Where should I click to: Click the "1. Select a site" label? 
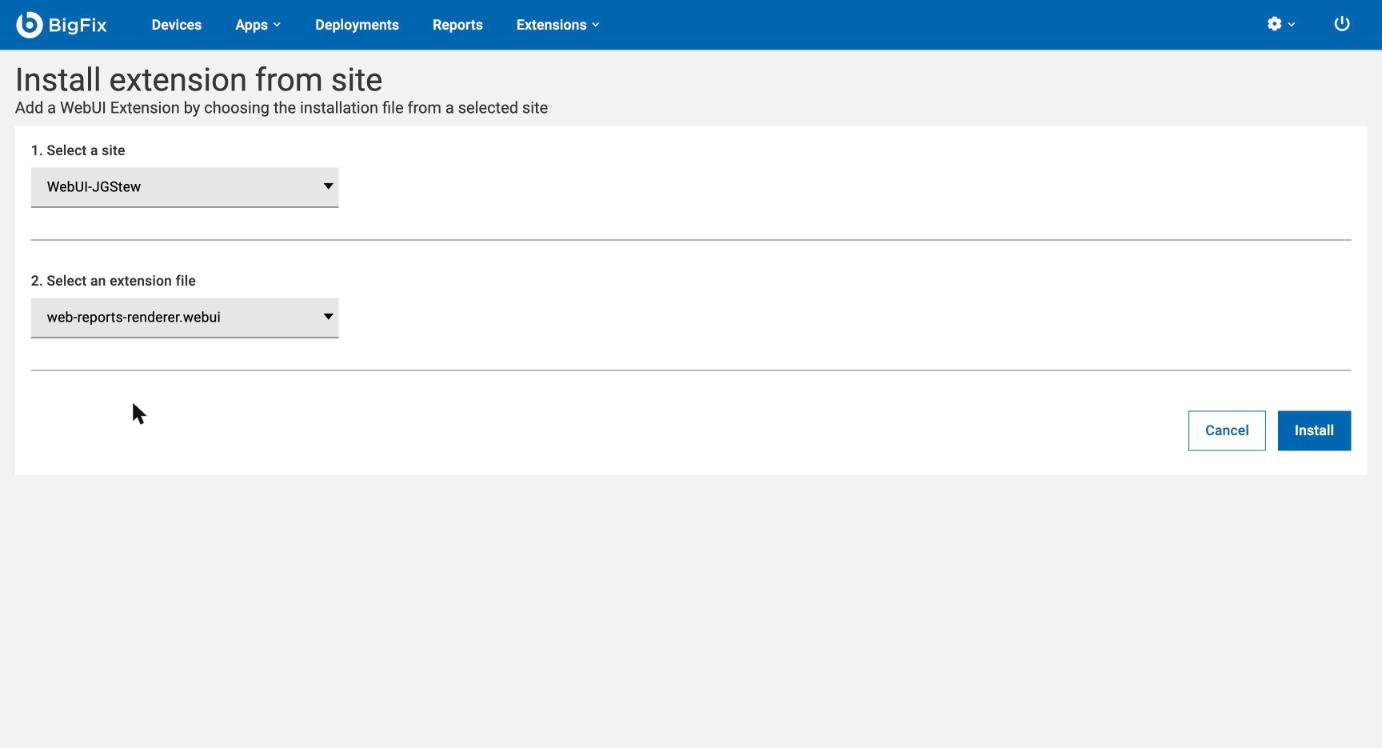pyautogui.click(x=78, y=150)
